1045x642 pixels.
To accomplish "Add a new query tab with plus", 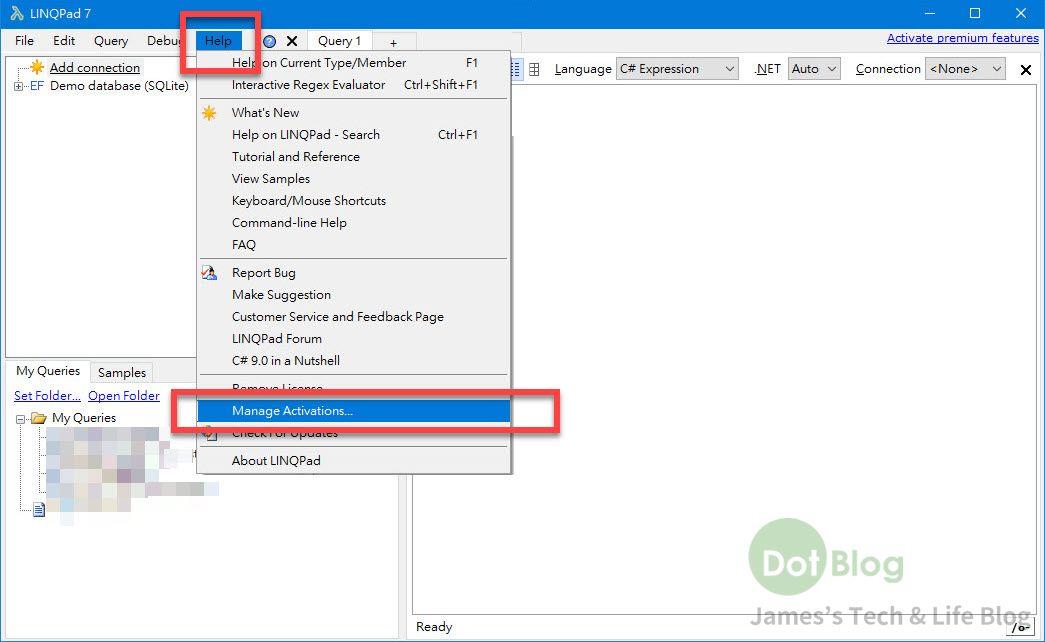I will (393, 42).
